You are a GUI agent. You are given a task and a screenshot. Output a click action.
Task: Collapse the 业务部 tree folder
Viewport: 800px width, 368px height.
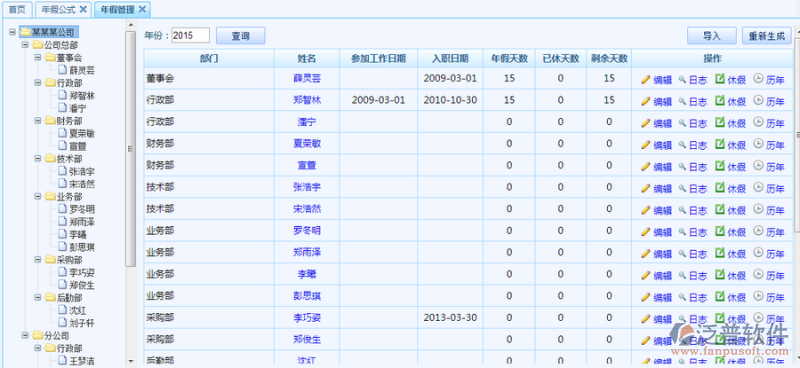(38, 197)
